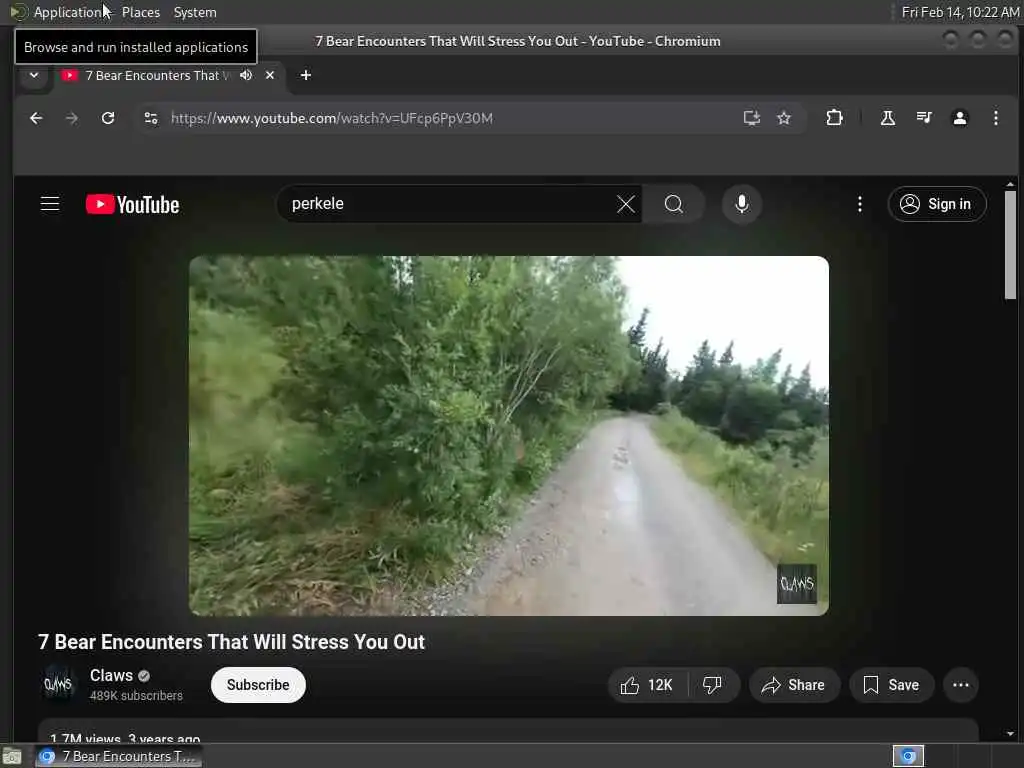
Task: Open Chromium three-dot main menu
Action: [x=995, y=118]
